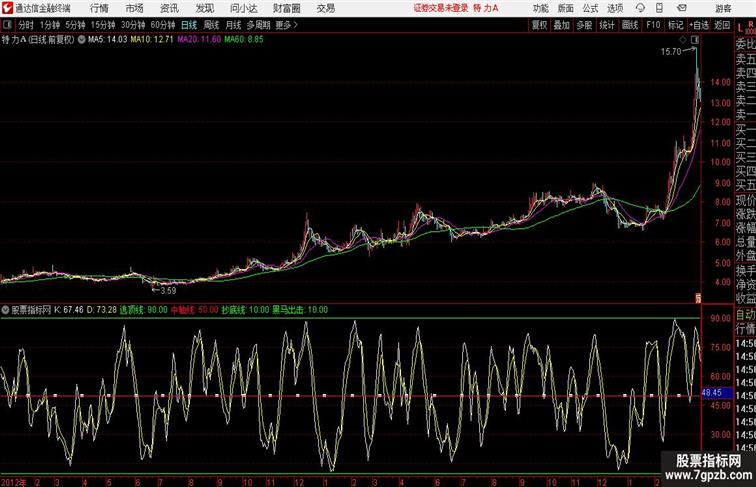Click the 复权 toolbar button
Viewport: 756px width, 487px height.
[539, 25]
